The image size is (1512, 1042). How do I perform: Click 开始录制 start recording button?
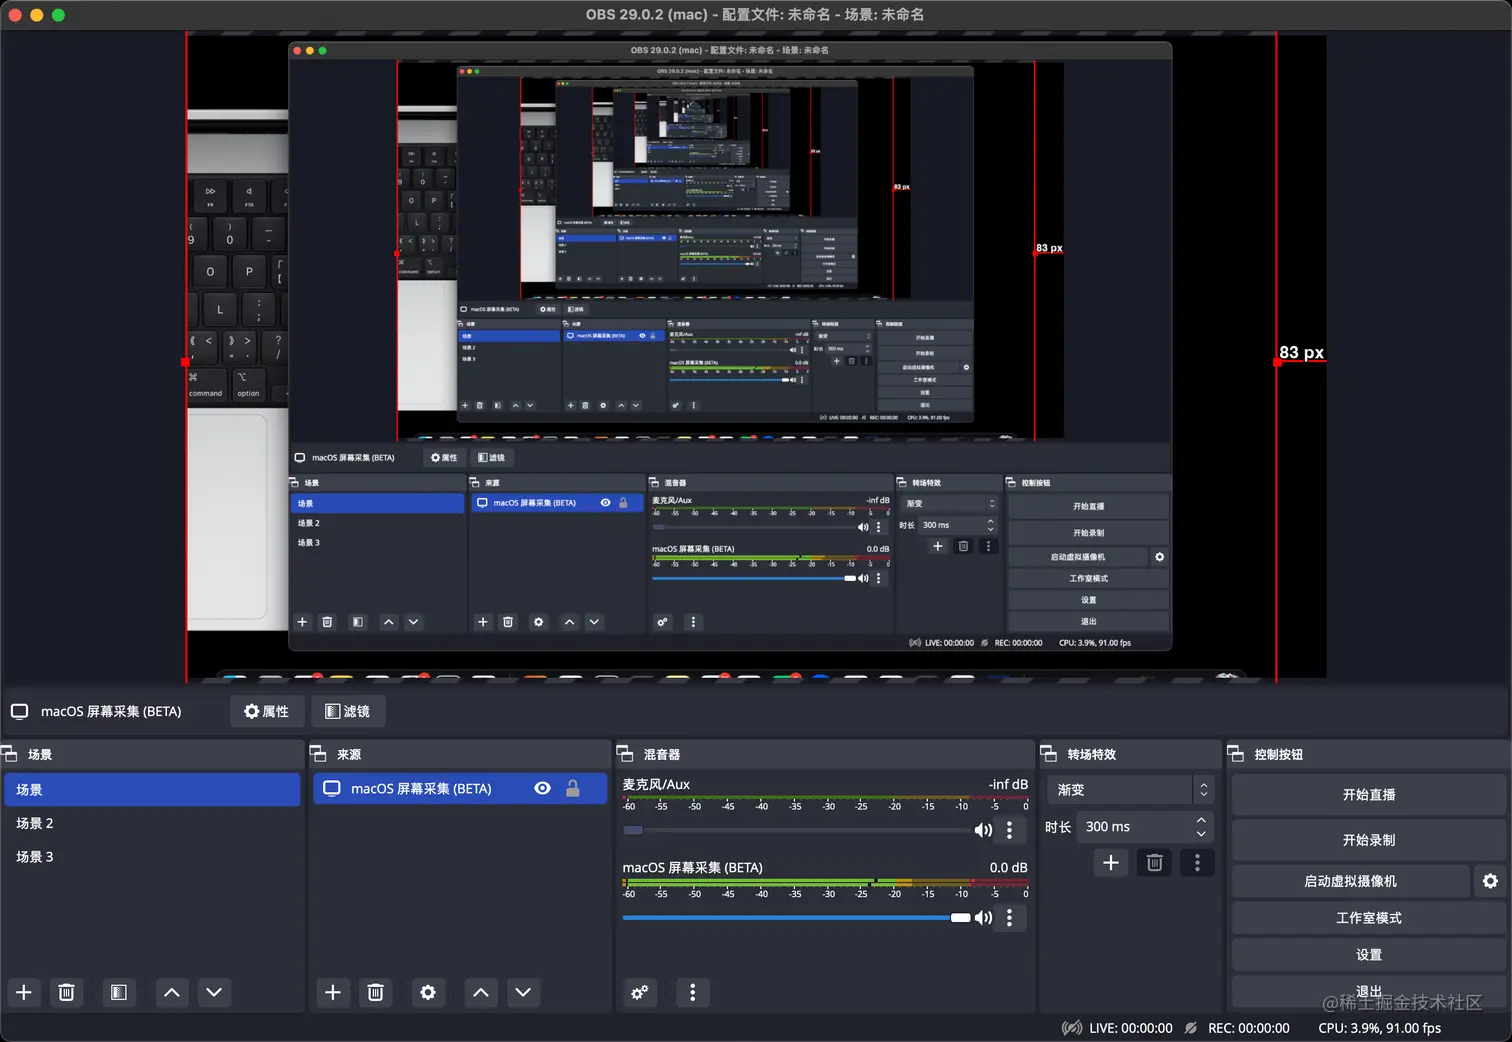1368,840
